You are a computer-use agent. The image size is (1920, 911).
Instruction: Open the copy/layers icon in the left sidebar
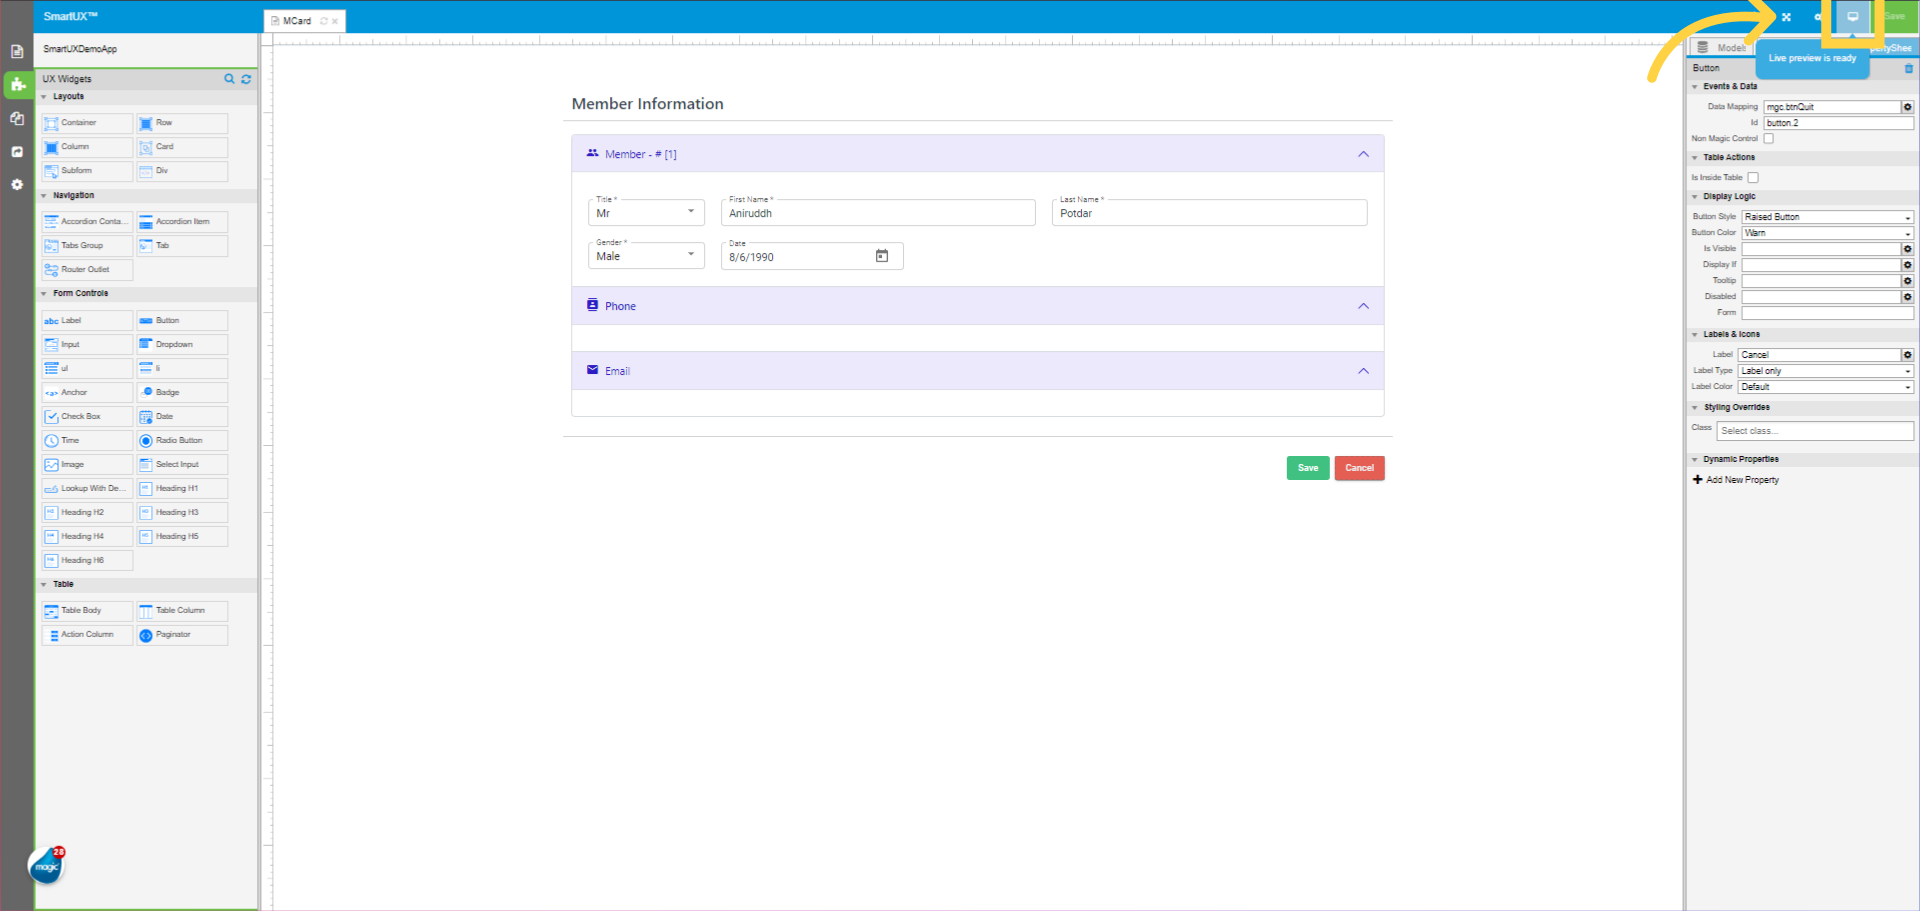(17, 118)
